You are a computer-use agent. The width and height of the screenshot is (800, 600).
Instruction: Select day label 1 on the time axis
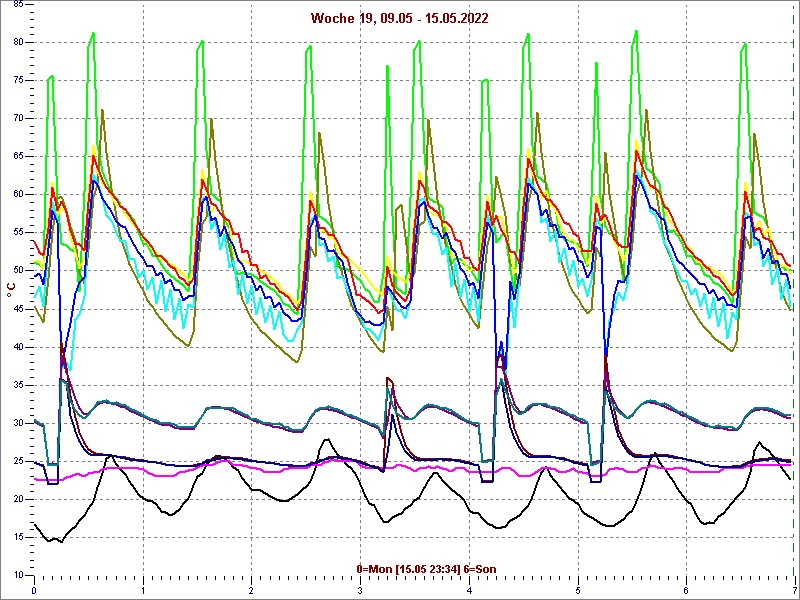(x=143, y=592)
